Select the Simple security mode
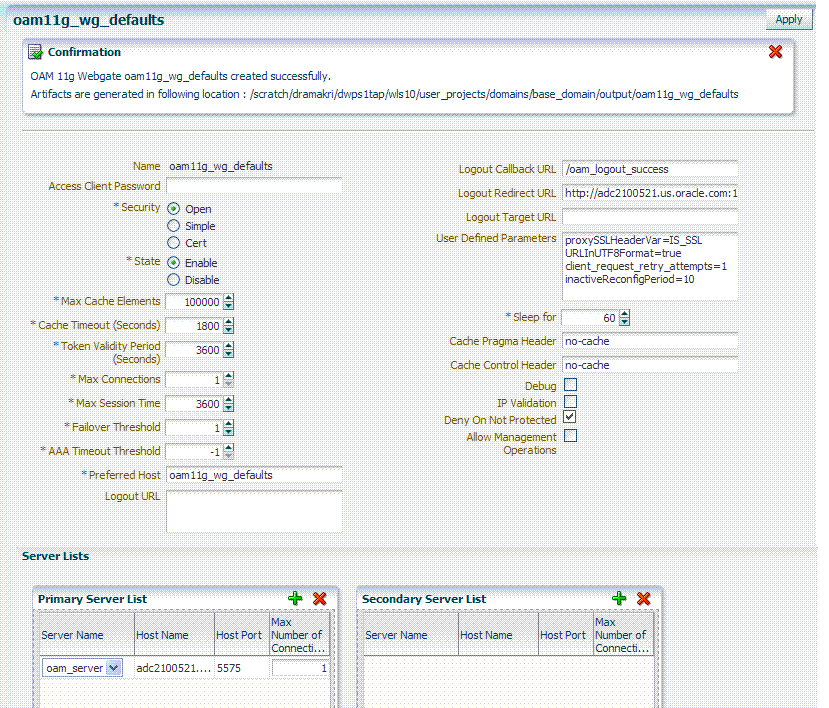 pyautogui.click(x=174, y=226)
